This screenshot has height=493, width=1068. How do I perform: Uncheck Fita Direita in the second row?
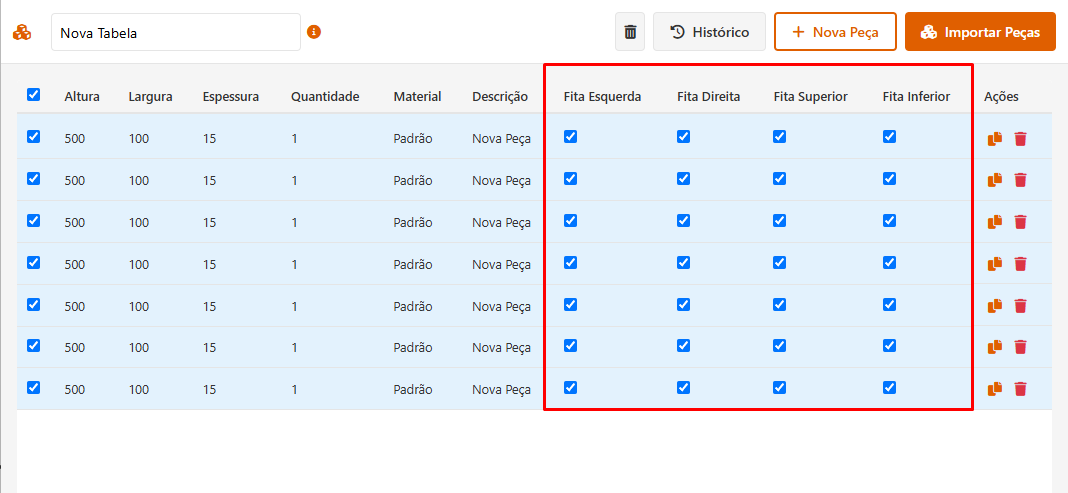[684, 179]
